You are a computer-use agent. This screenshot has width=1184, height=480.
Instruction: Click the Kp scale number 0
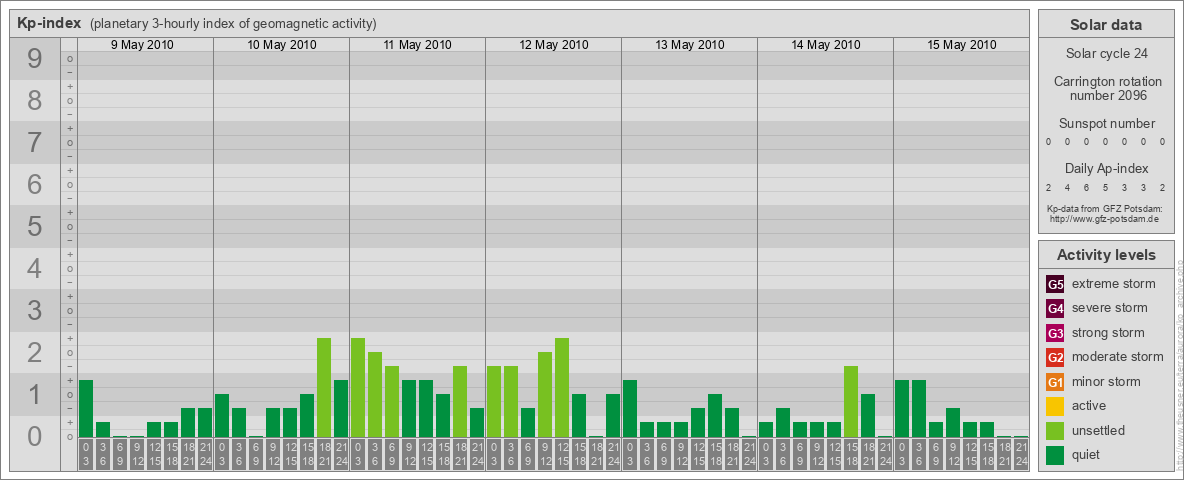tap(34, 436)
